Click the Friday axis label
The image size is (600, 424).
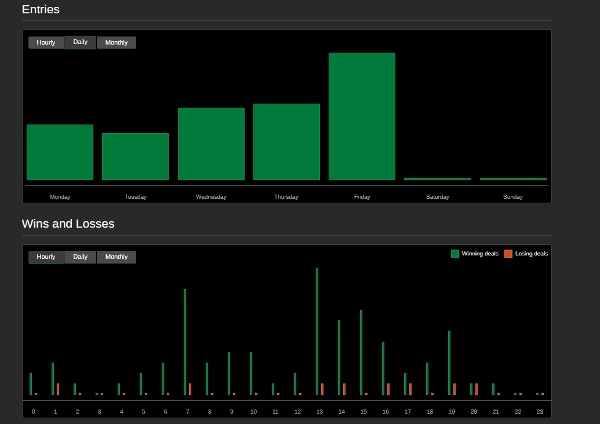click(x=362, y=197)
